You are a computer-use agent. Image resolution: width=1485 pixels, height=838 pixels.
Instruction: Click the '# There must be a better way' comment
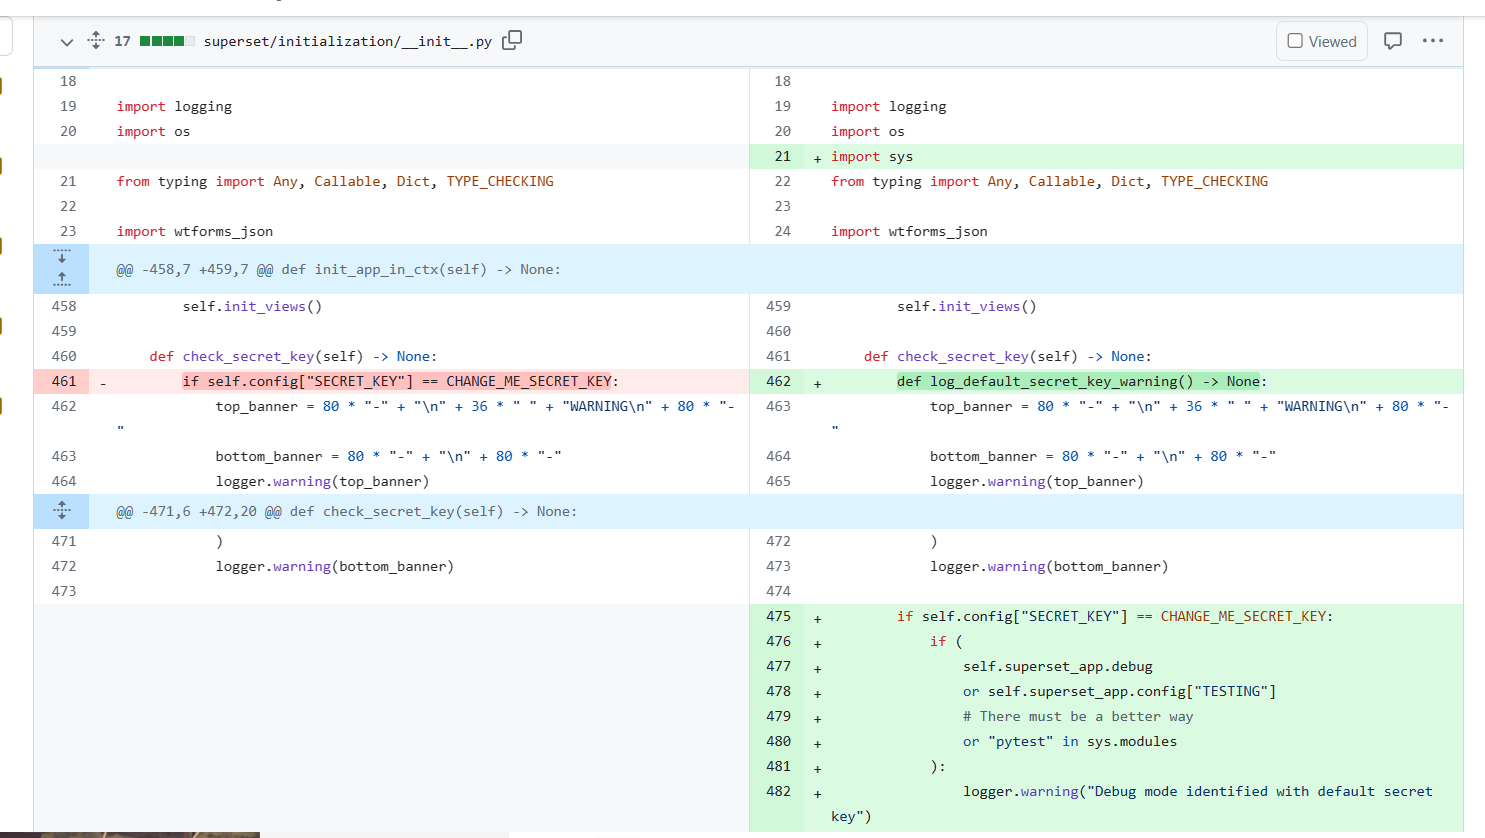(1078, 716)
